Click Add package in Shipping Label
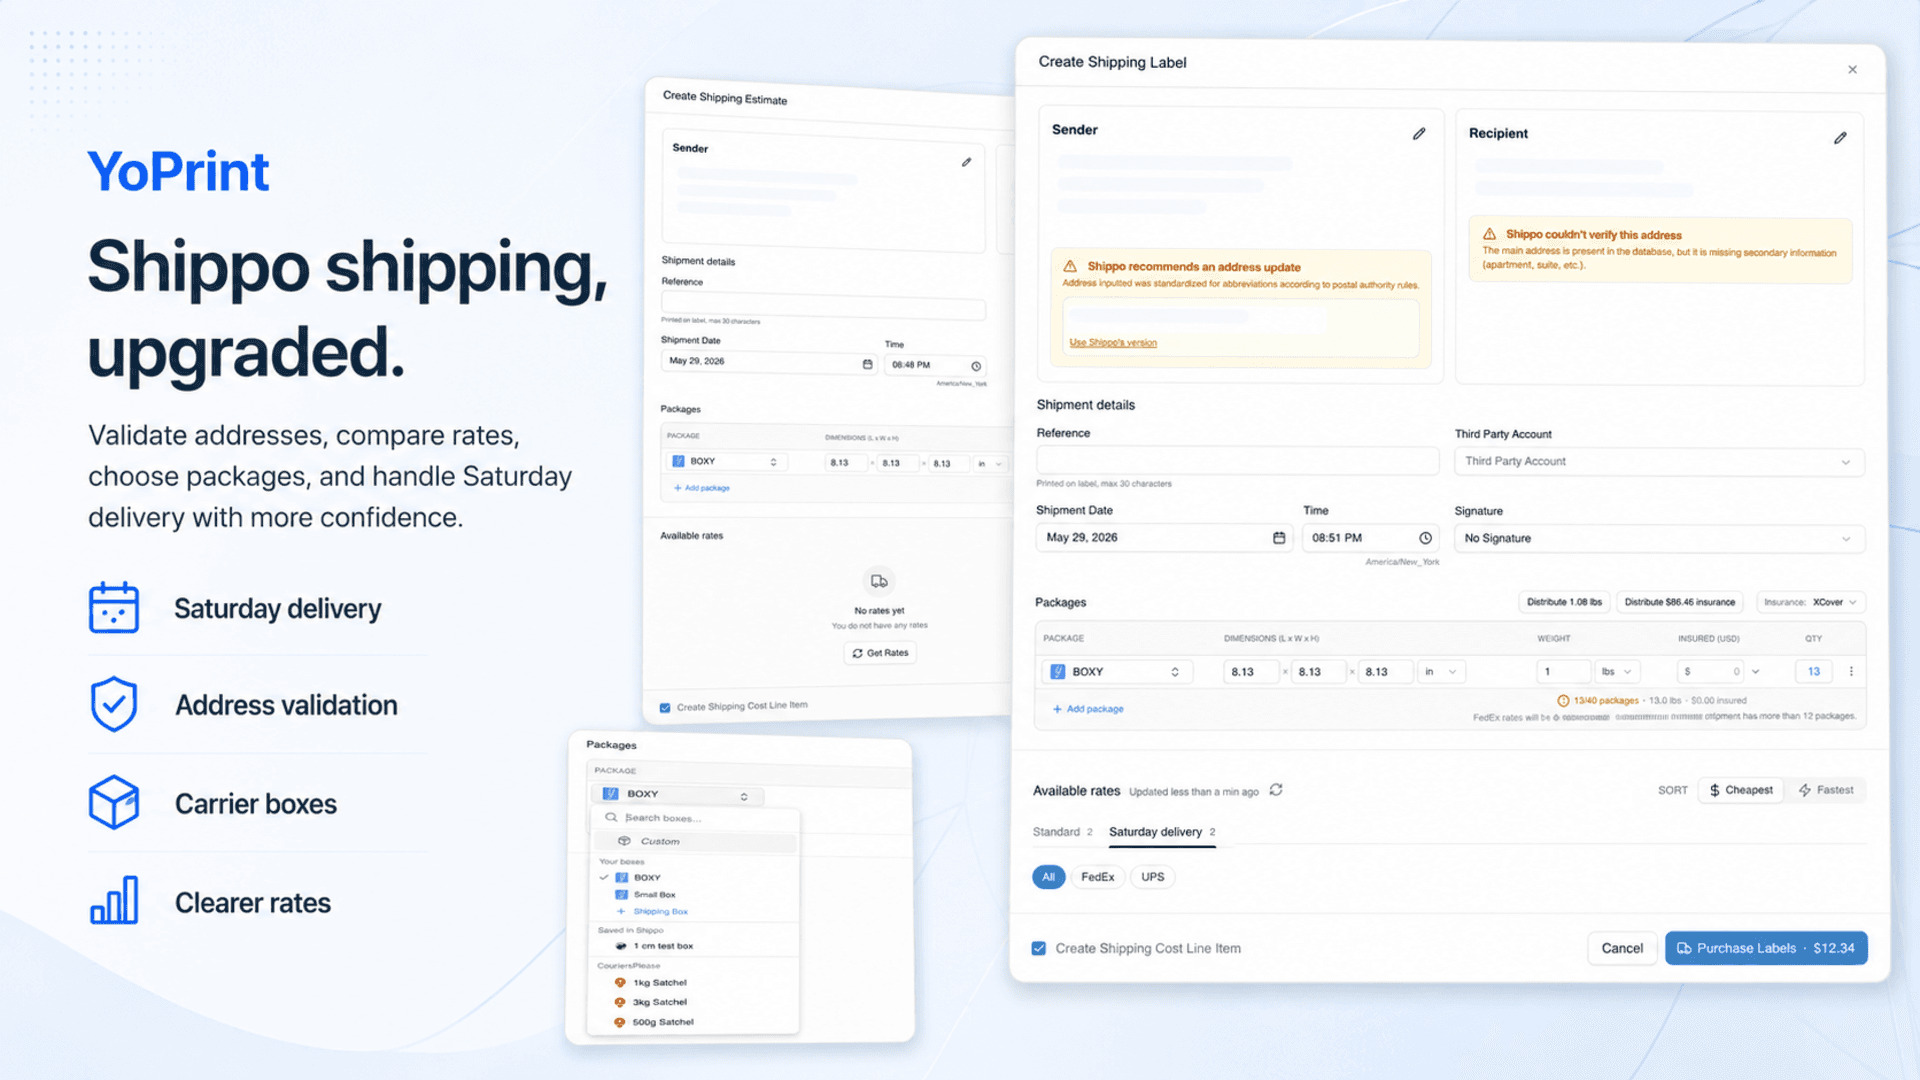This screenshot has height=1080, width=1920. click(1088, 709)
